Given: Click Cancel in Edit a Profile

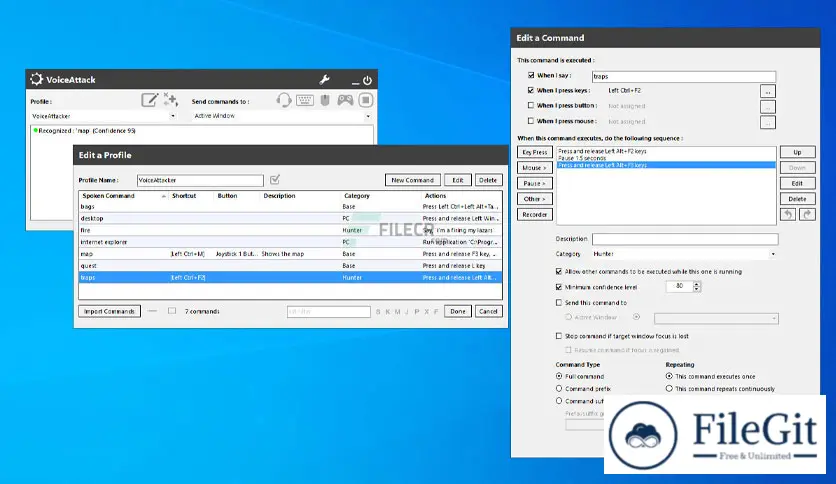Looking at the screenshot, I should pos(488,311).
